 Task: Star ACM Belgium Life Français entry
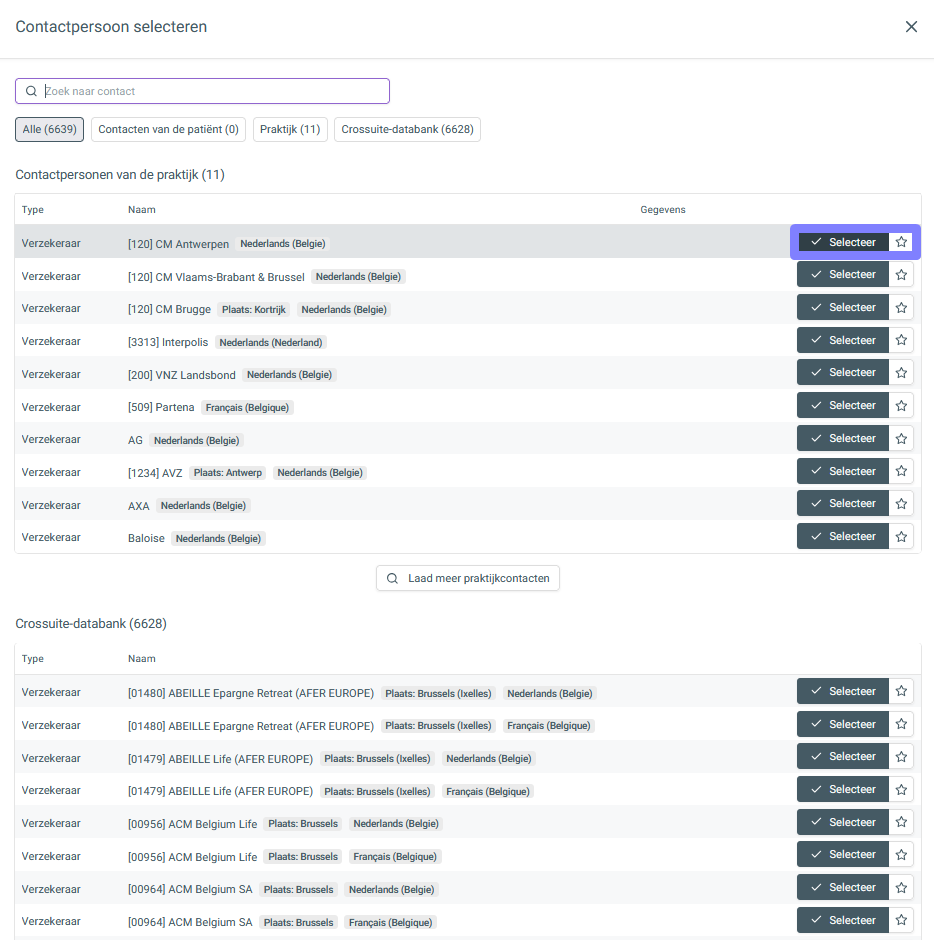tap(901, 855)
